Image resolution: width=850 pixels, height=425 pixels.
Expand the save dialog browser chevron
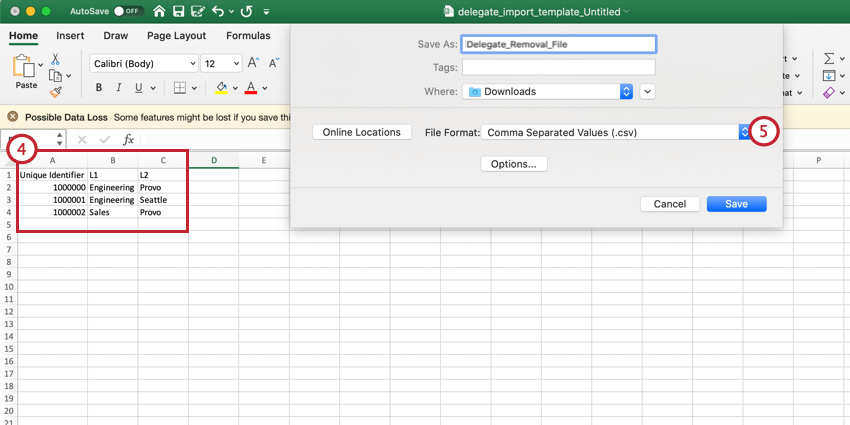click(x=648, y=91)
